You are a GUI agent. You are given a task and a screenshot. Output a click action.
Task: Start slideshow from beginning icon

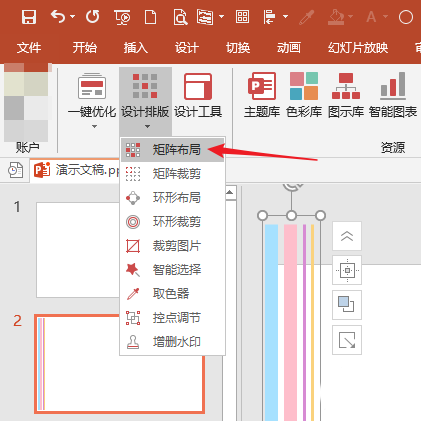[122, 17]
